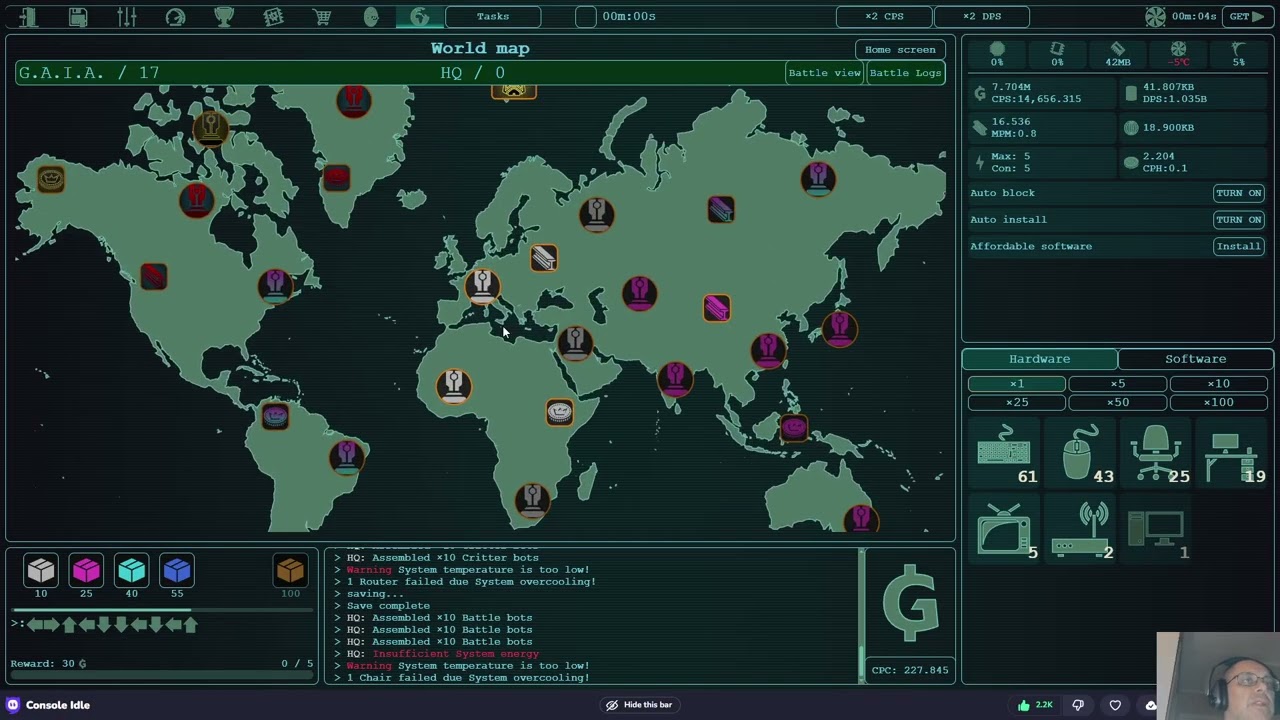Buy the desktop computer hardware item
The width and height of the screenshot is (1280, 720).
[1157, 531]
